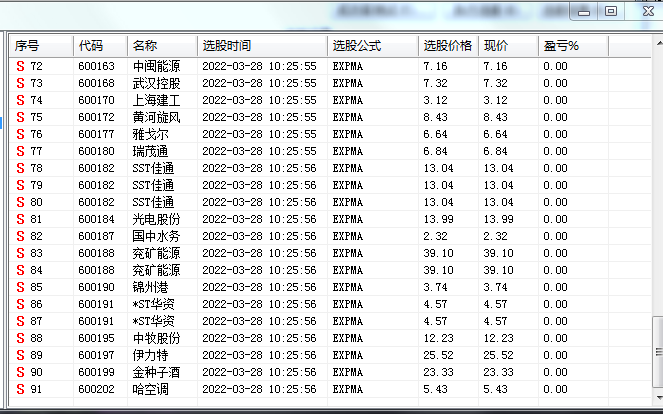Click 现价 value 13.99 in row 81
663x414 pixels.
[499, 219]
